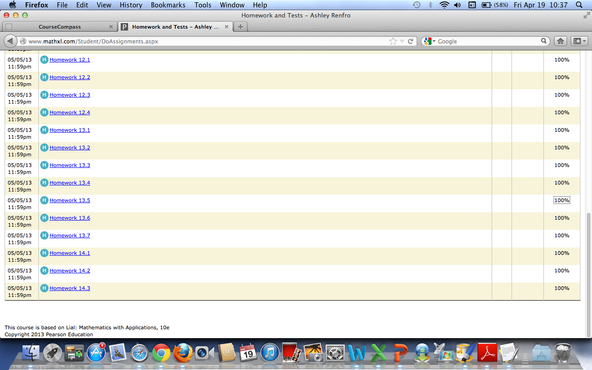The image size is (592, 370).
Task: Click the search magnifier in the Google box
Action: tap(544, 41)
